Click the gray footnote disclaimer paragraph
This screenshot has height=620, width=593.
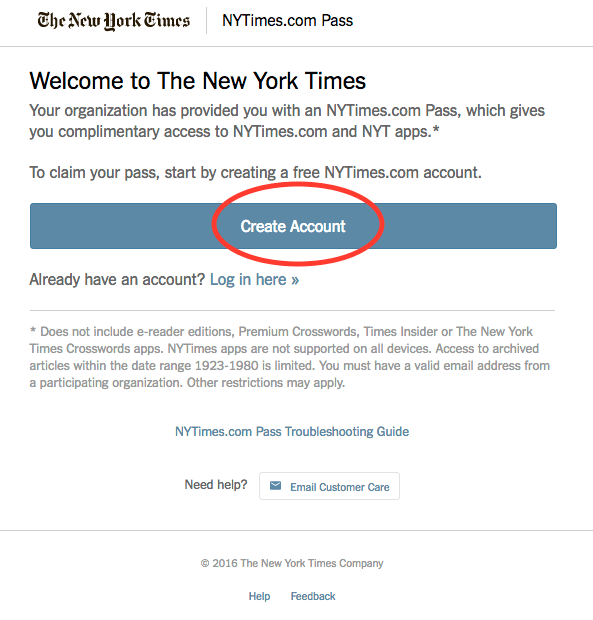pos(290,357)
